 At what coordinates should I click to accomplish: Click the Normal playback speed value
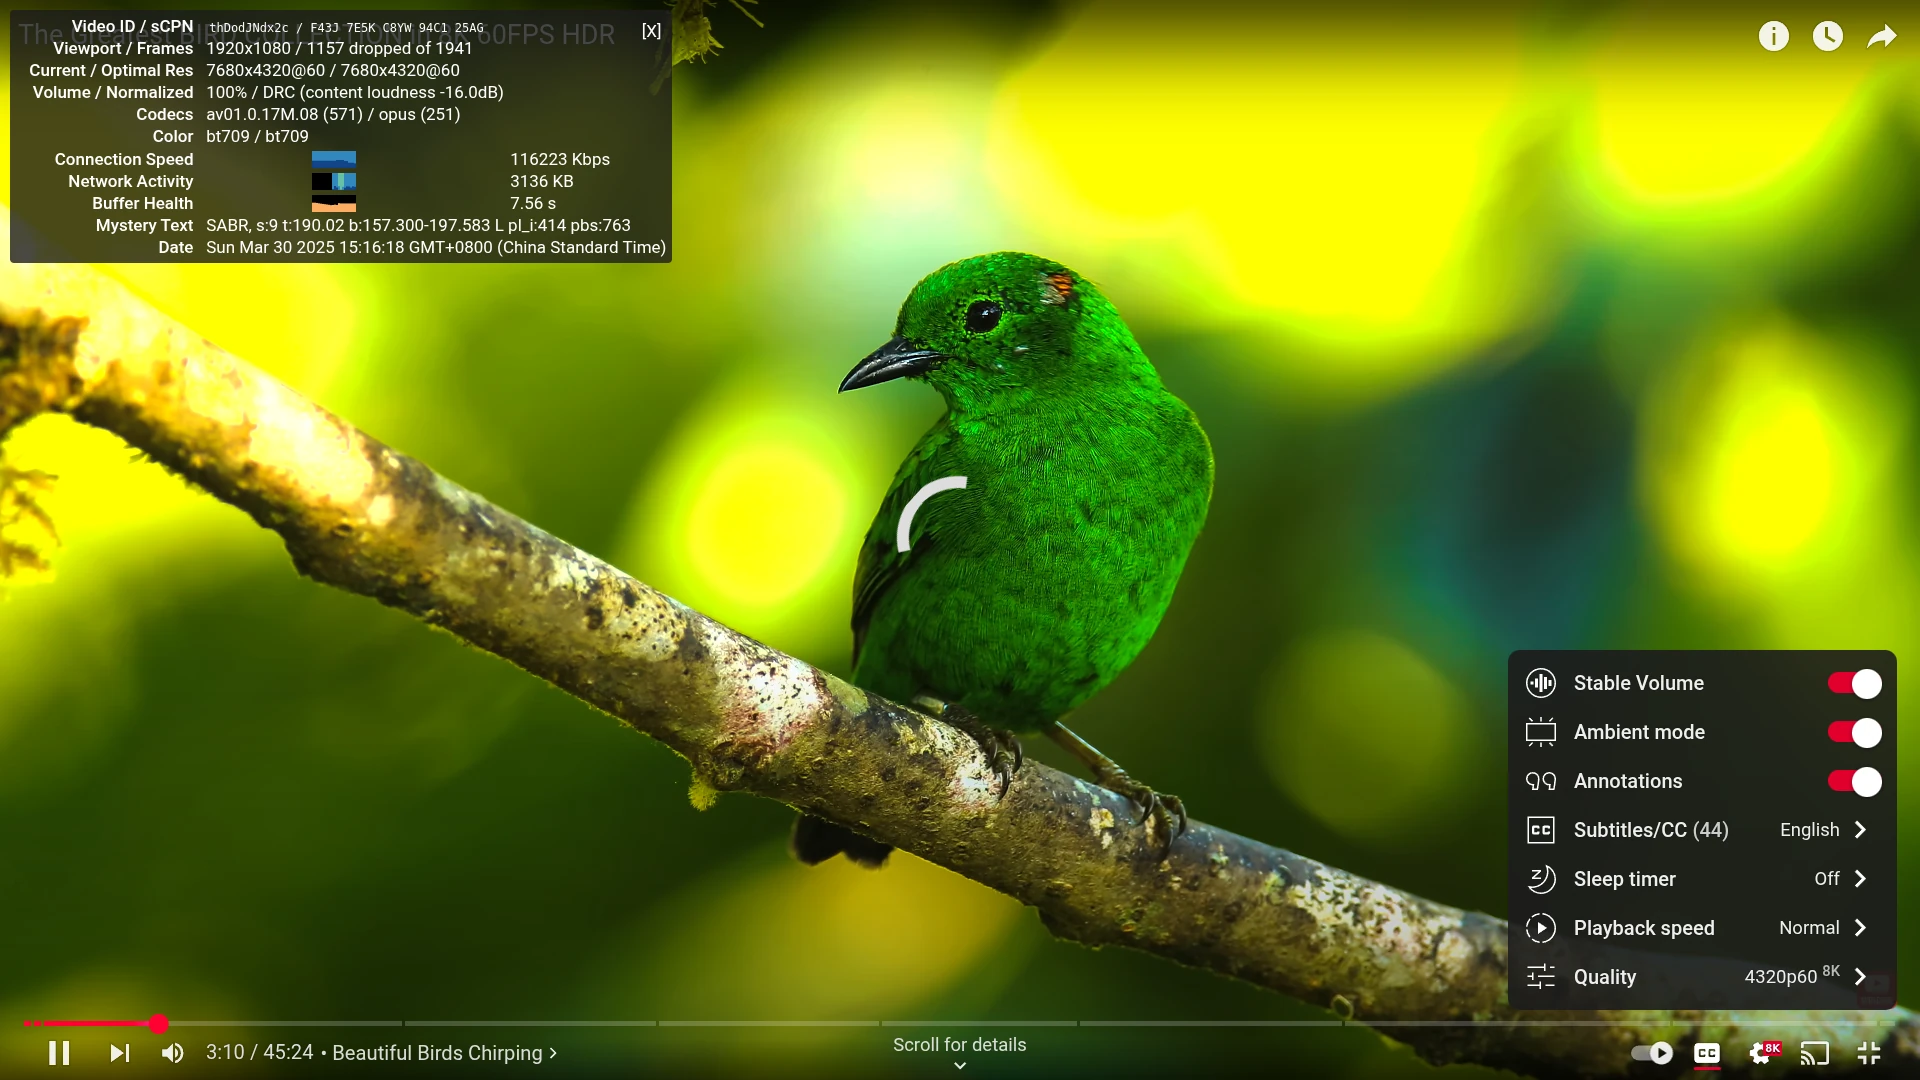(1809, 928)
